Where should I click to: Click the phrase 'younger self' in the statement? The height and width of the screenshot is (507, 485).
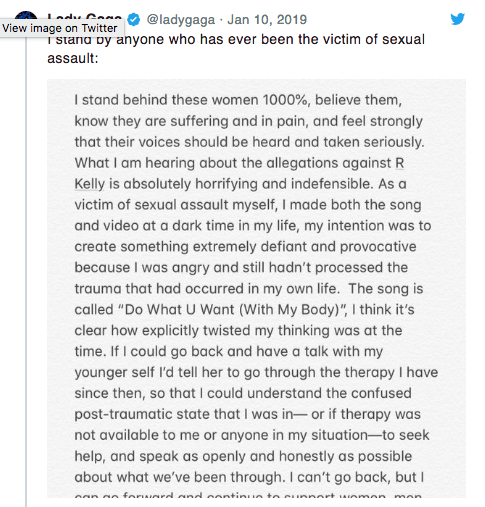pyautogui.click(x=110, y=372)
